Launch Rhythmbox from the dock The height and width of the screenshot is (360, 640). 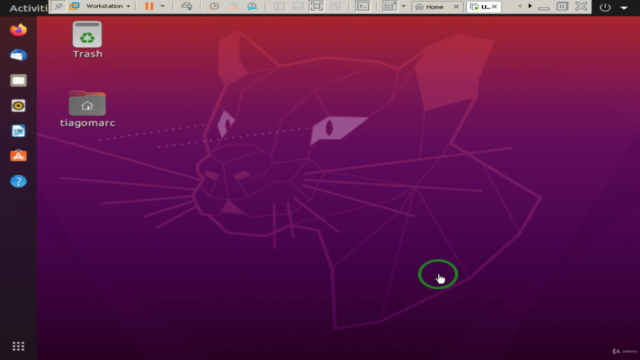coord(18,106)
